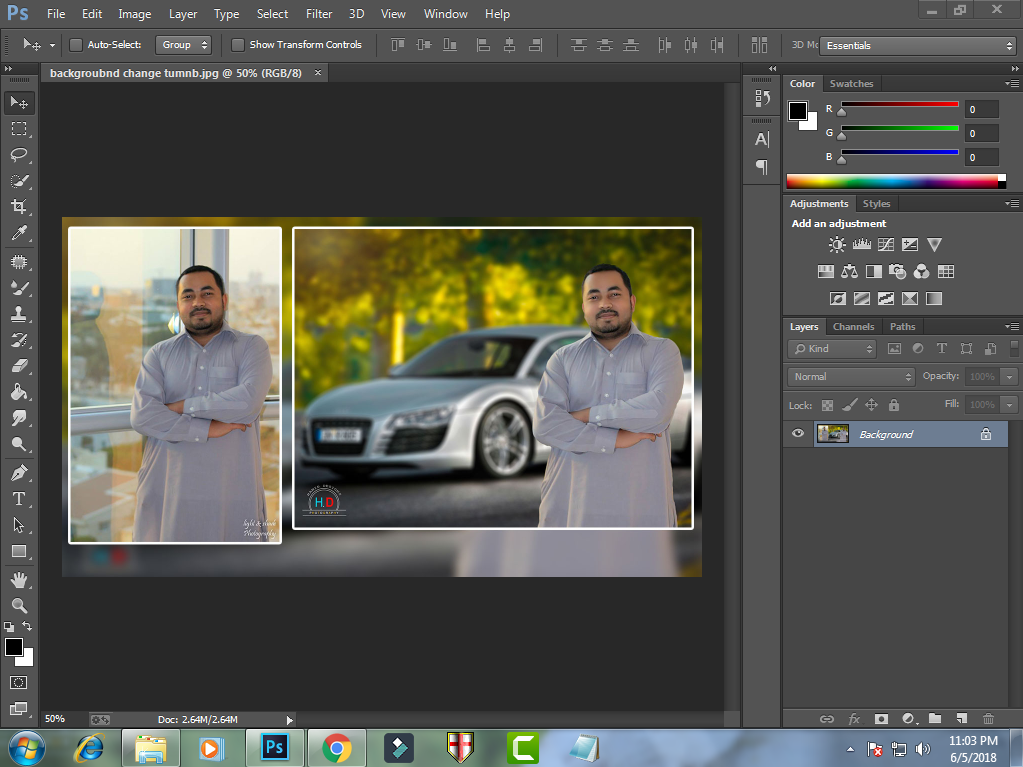Hide the Background layer with eye icon

tap(798, 434)
